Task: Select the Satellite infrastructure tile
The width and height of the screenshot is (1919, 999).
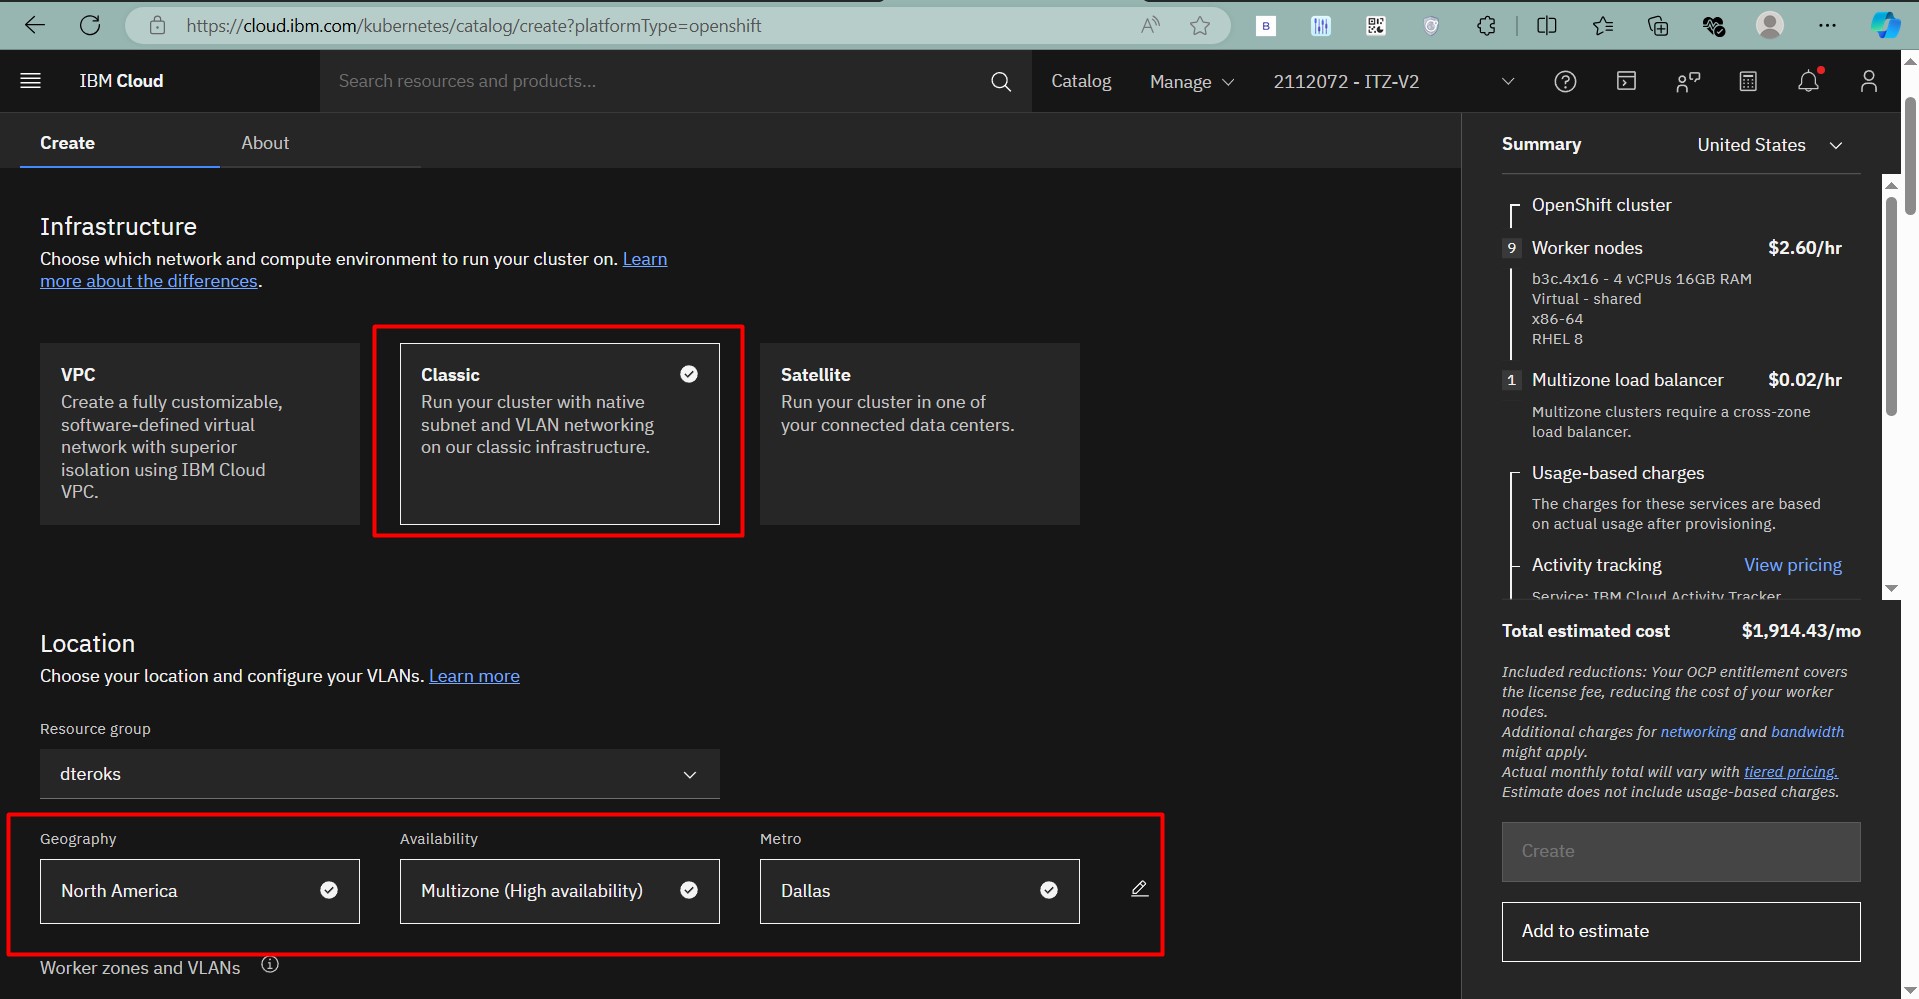Action: pyautogui.click(x=920, y=434)
